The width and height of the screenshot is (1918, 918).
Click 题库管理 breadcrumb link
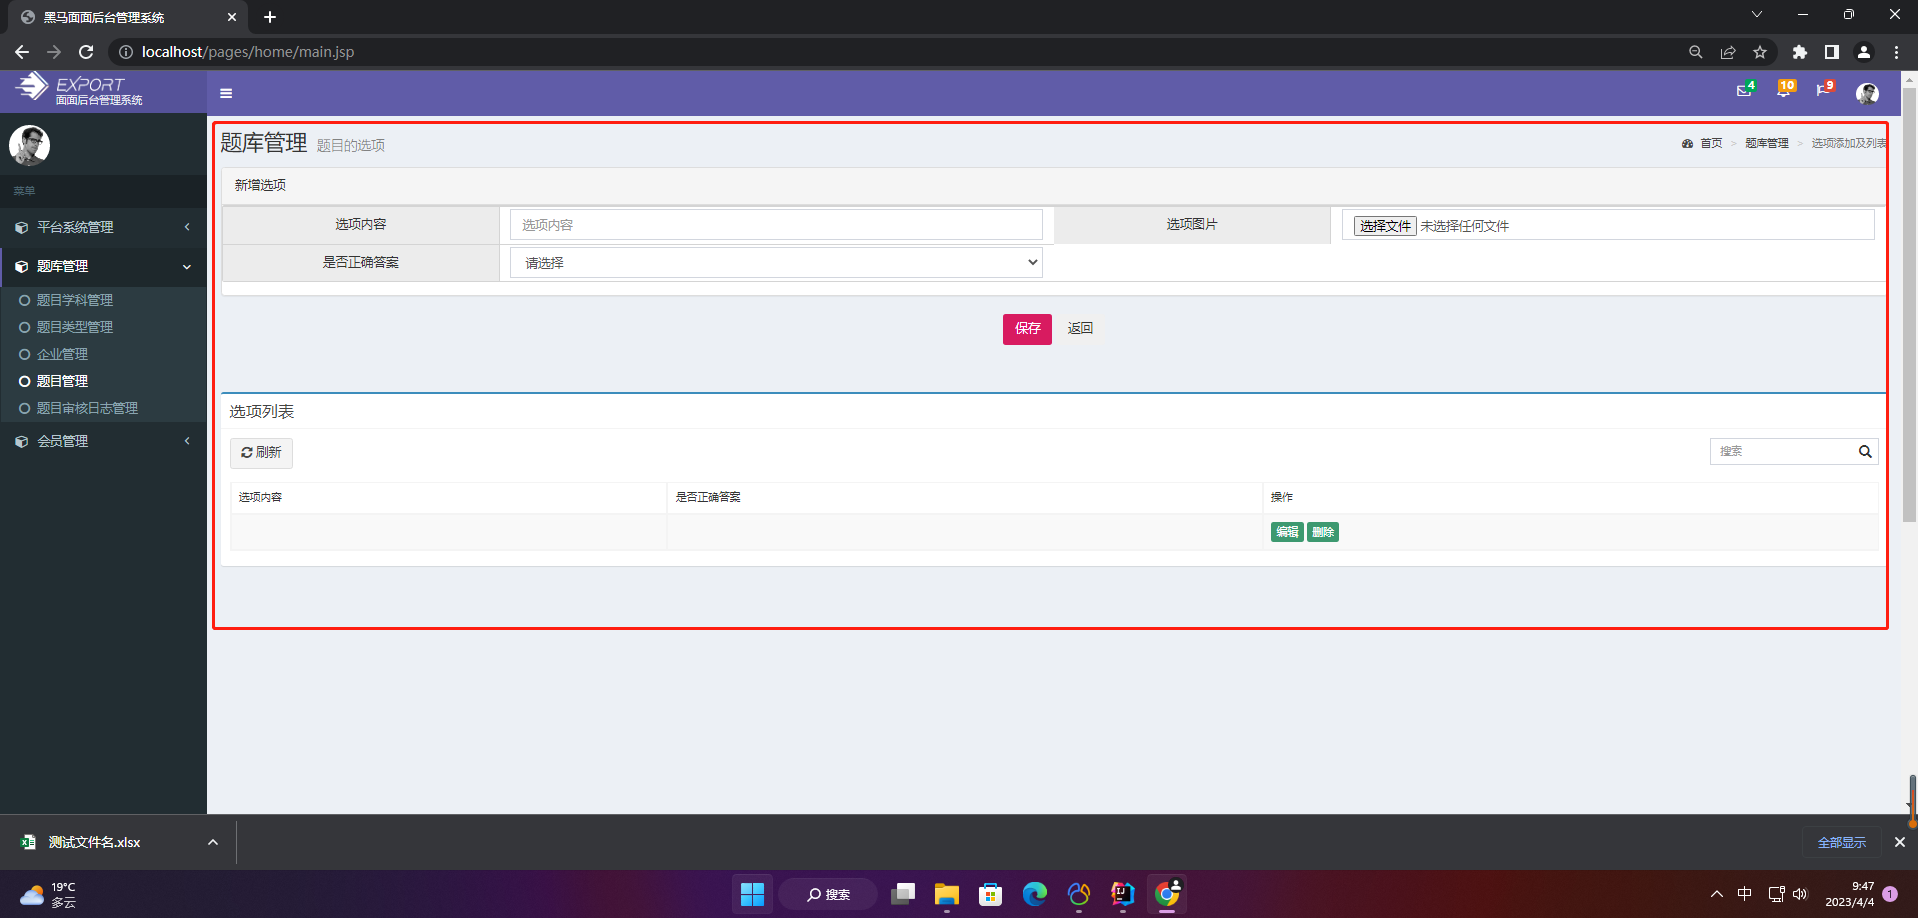pyautogui.click(x=1767, y=144)
